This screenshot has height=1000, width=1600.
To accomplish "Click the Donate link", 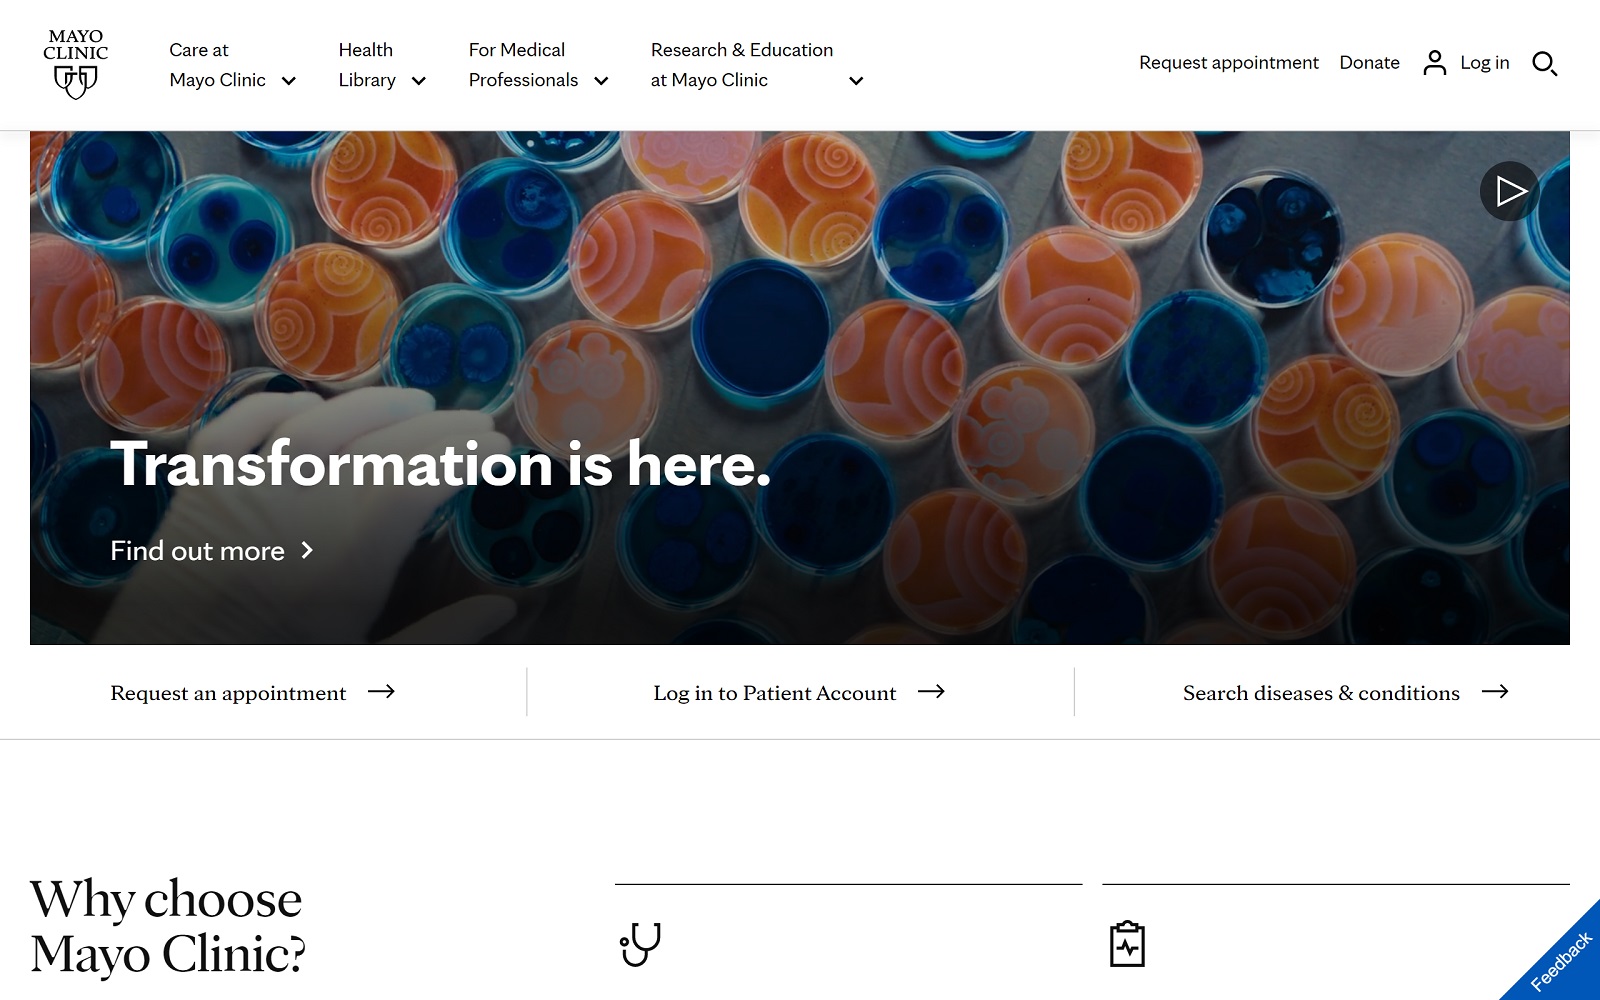I will click(1369, 63).
